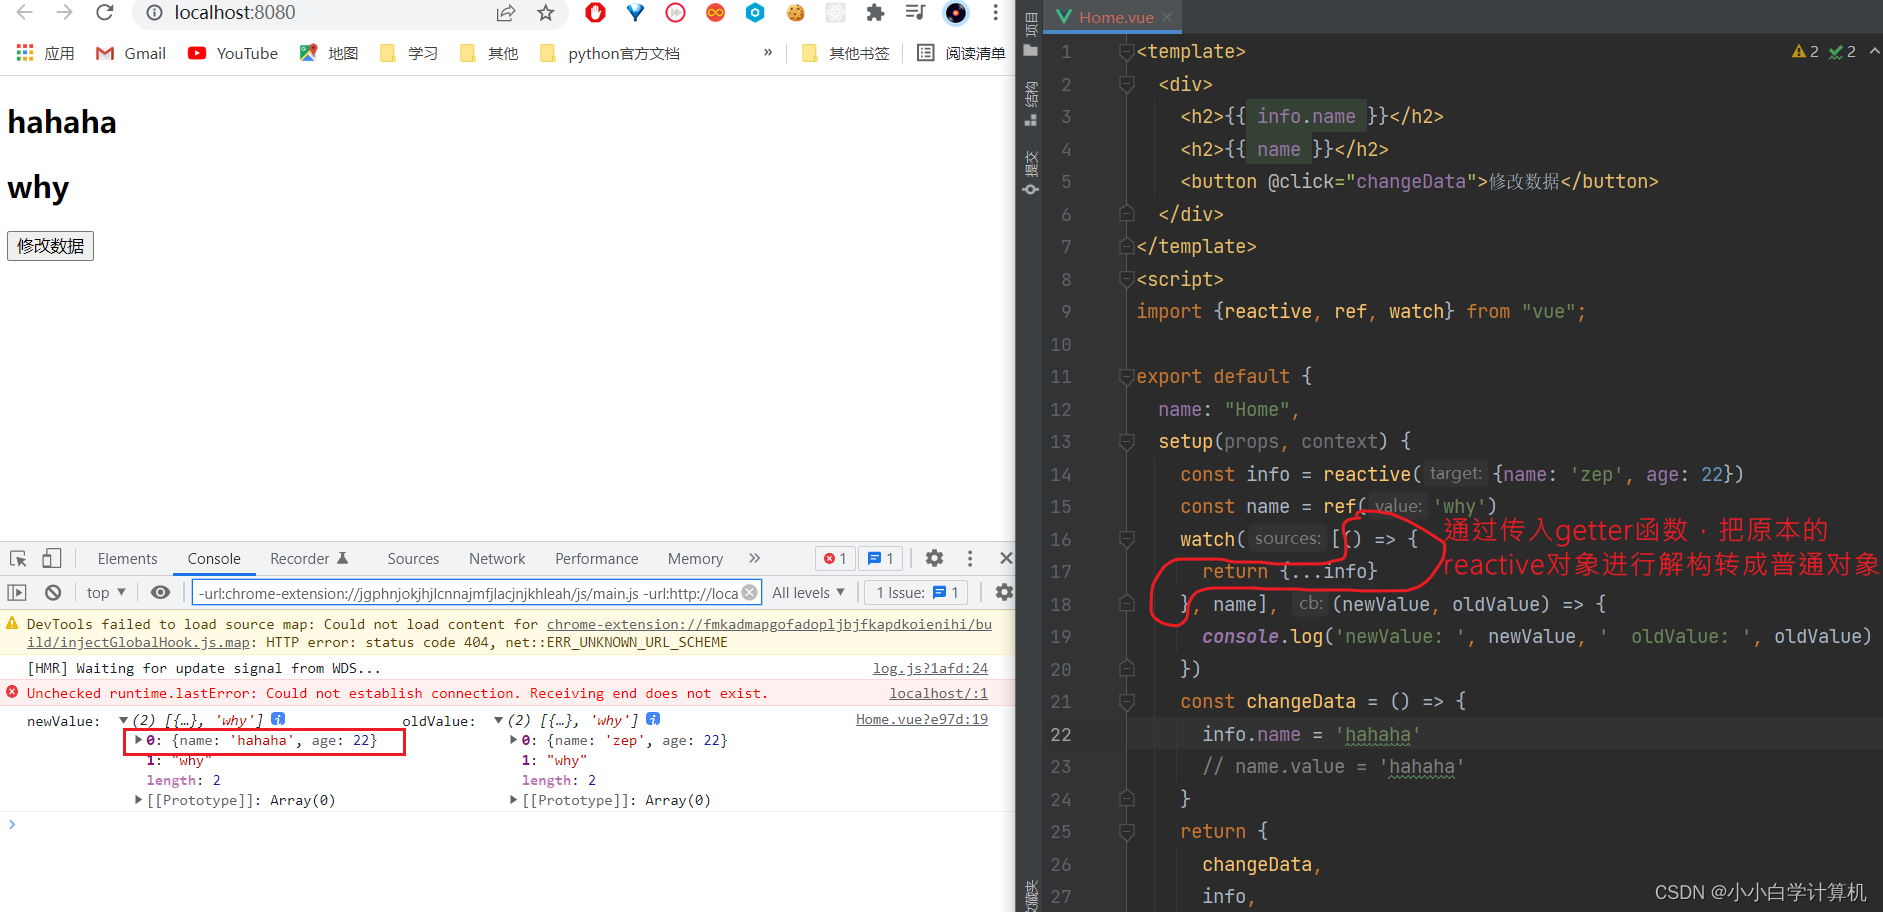Open the Chrome three-dot menu
This screenshot has width=1883, height=912.
pyautogui.click(x=995, y=13)
